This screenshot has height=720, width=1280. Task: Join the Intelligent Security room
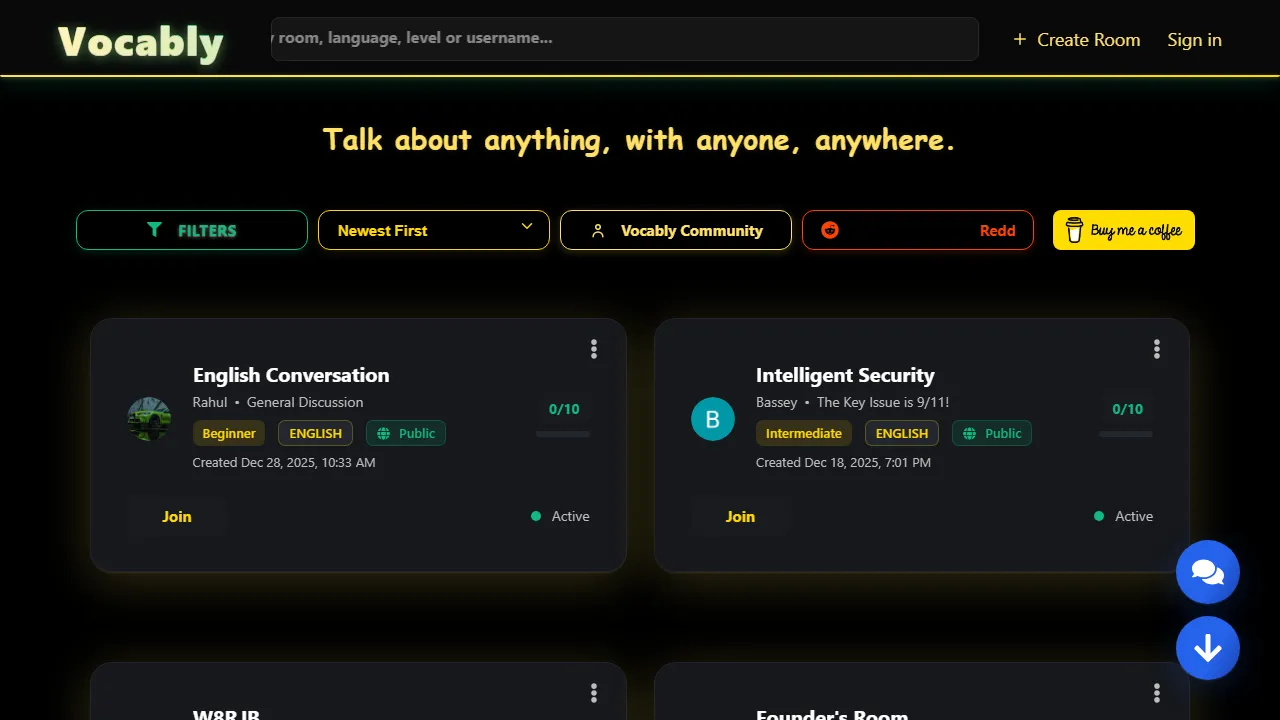coord(740,516)
